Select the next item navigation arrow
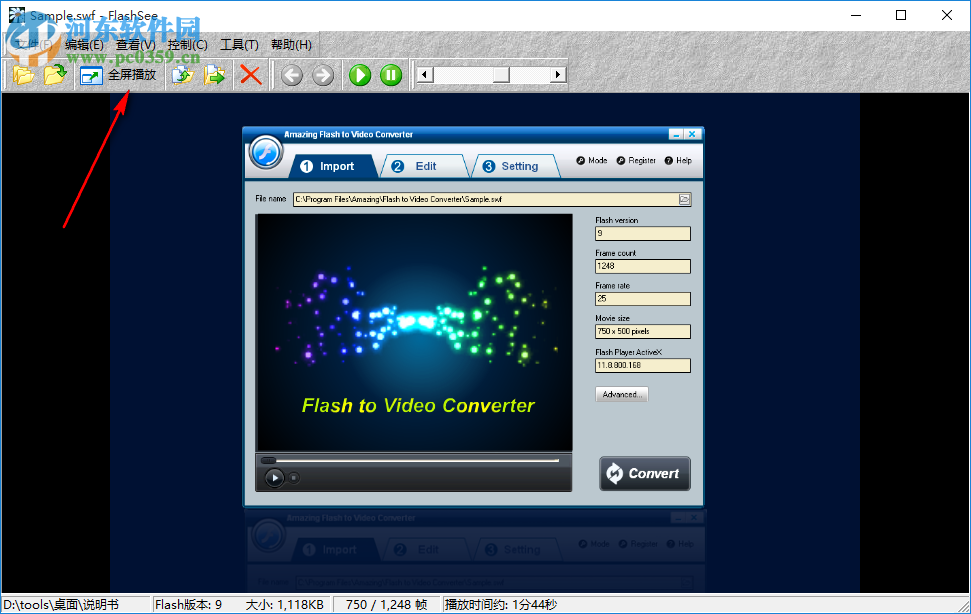Screen dimensions: 971x614 pos(321,74)
